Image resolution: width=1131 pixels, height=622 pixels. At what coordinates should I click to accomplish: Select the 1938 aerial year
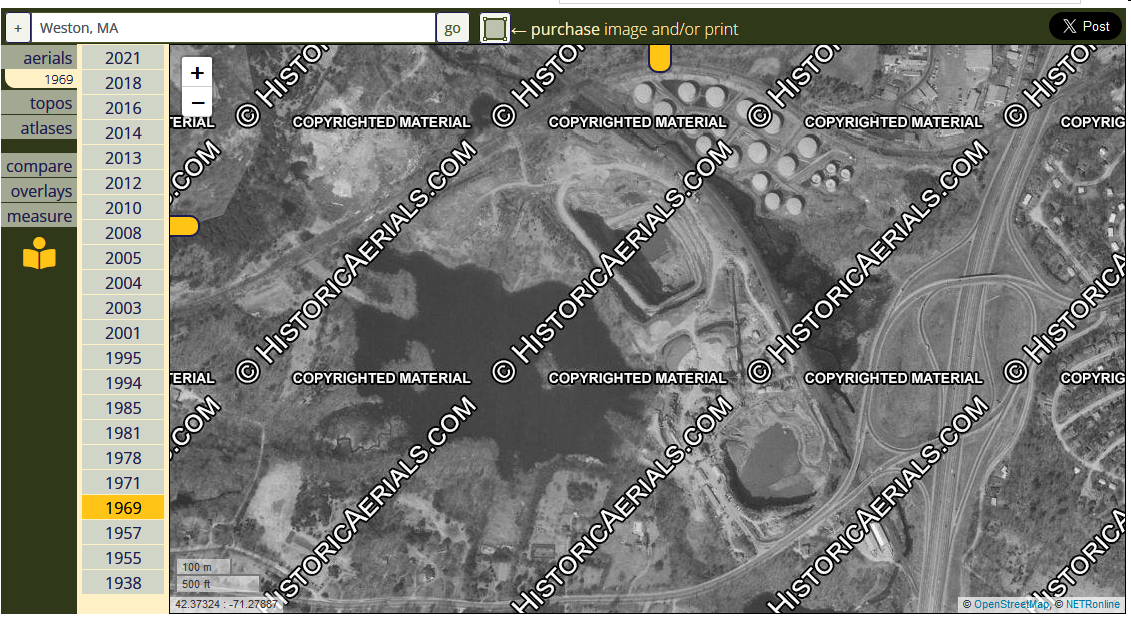point(123,583)
